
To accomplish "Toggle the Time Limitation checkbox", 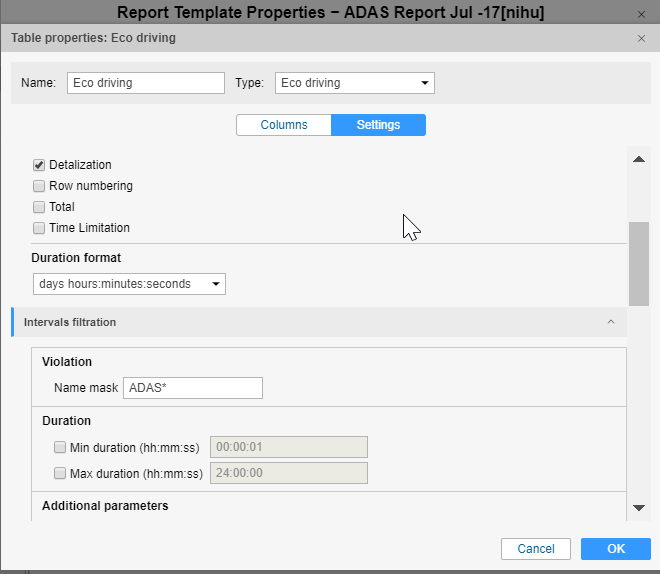I will [39, 228].
